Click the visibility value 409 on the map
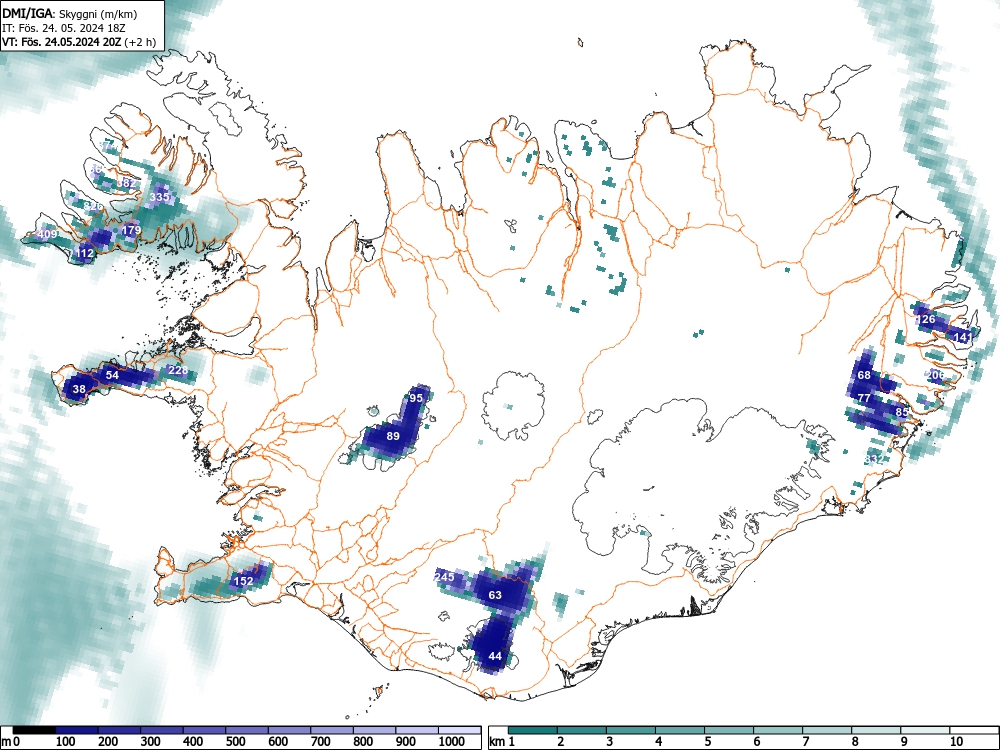The height and width of the screenshot is (750, 1000). 48,234
